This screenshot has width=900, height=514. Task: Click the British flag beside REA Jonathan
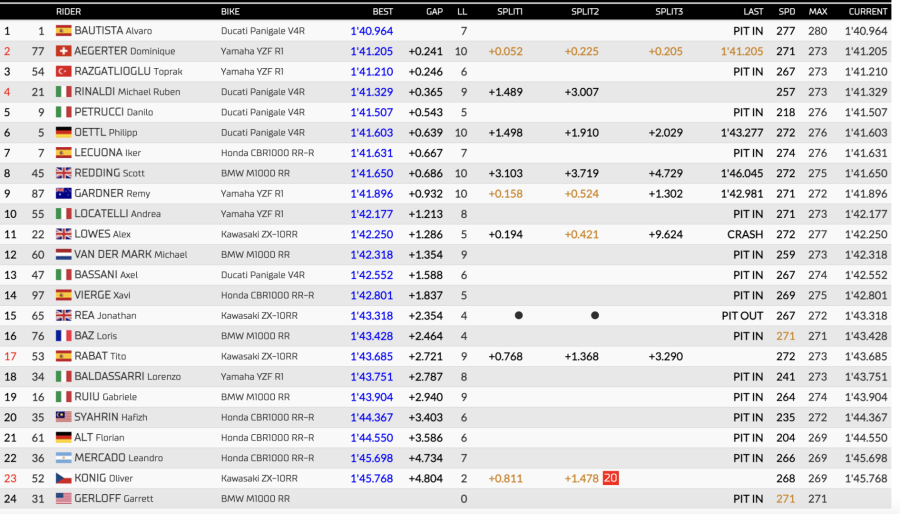[64, 316]
